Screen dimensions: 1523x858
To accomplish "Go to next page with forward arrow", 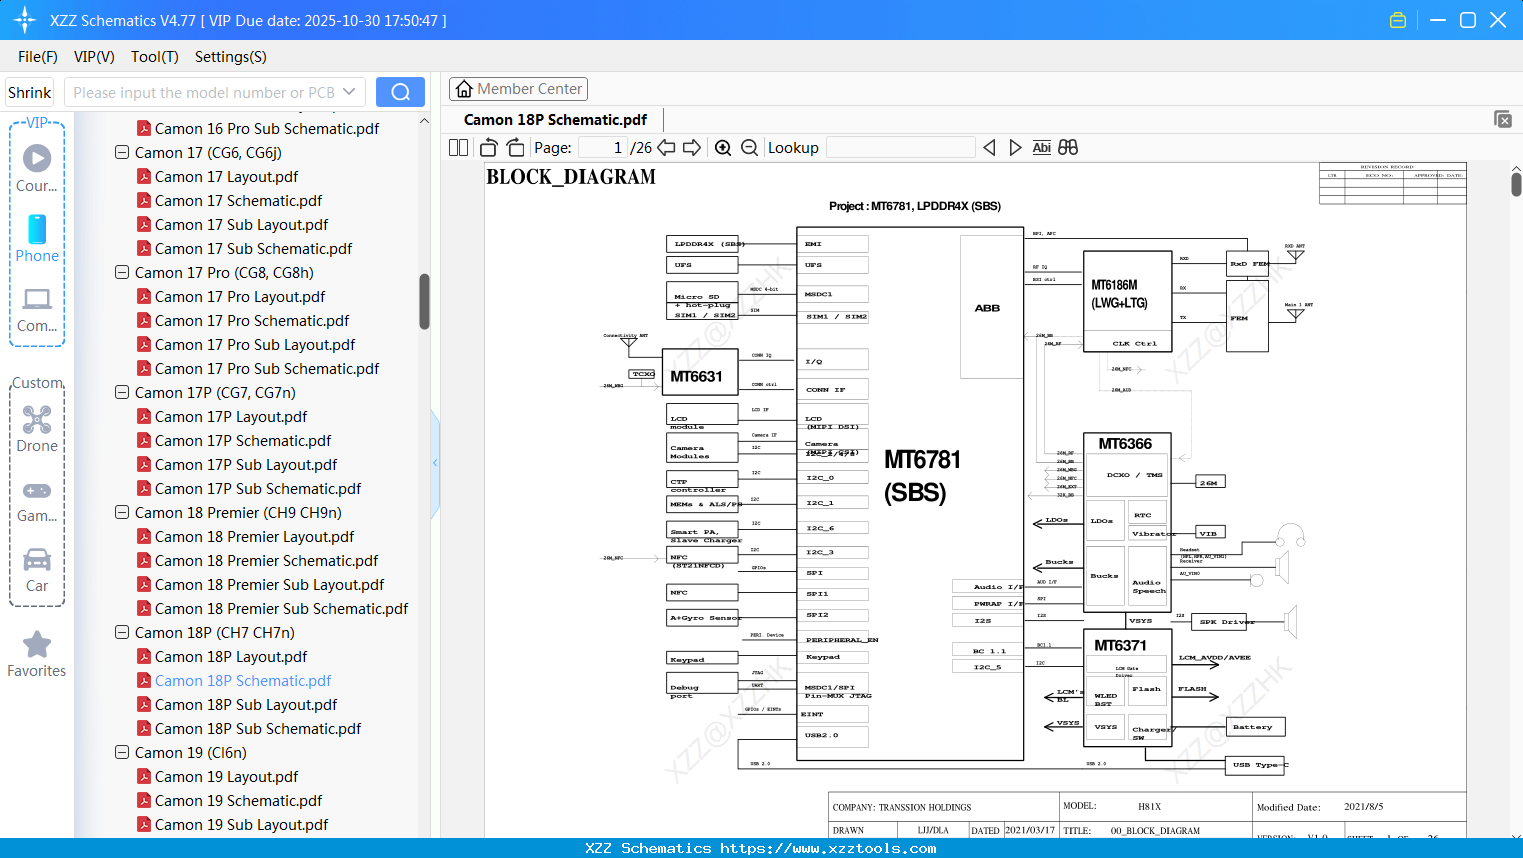I will coord(692,147).
